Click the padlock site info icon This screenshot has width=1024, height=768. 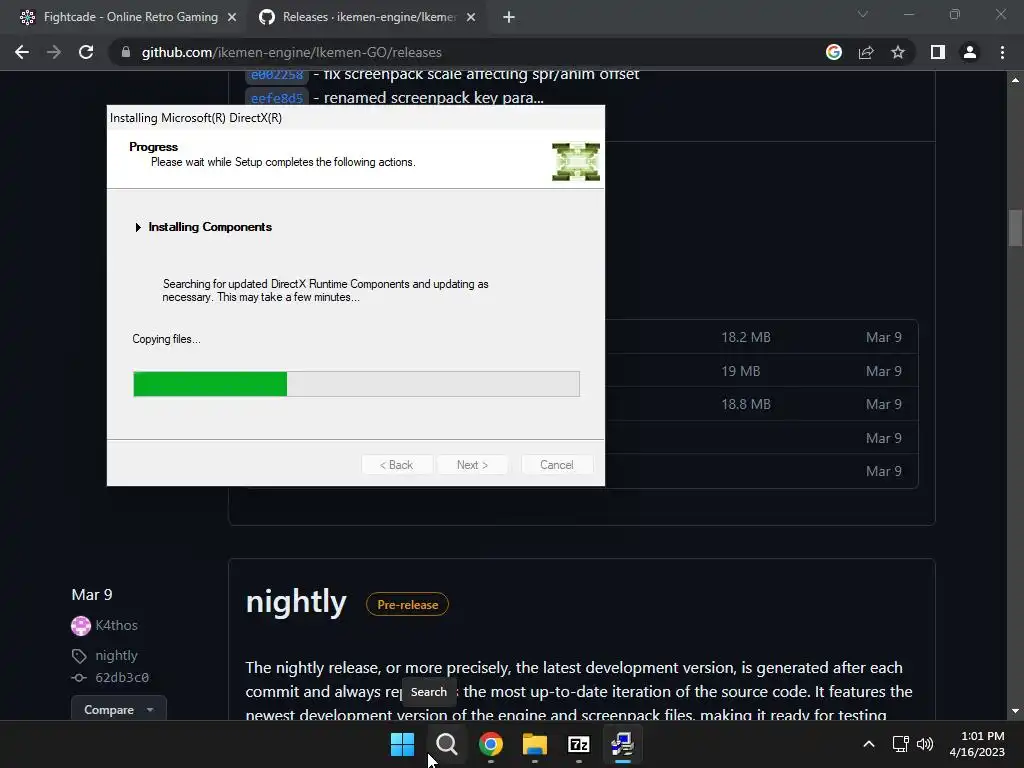(x=126, y=52)
